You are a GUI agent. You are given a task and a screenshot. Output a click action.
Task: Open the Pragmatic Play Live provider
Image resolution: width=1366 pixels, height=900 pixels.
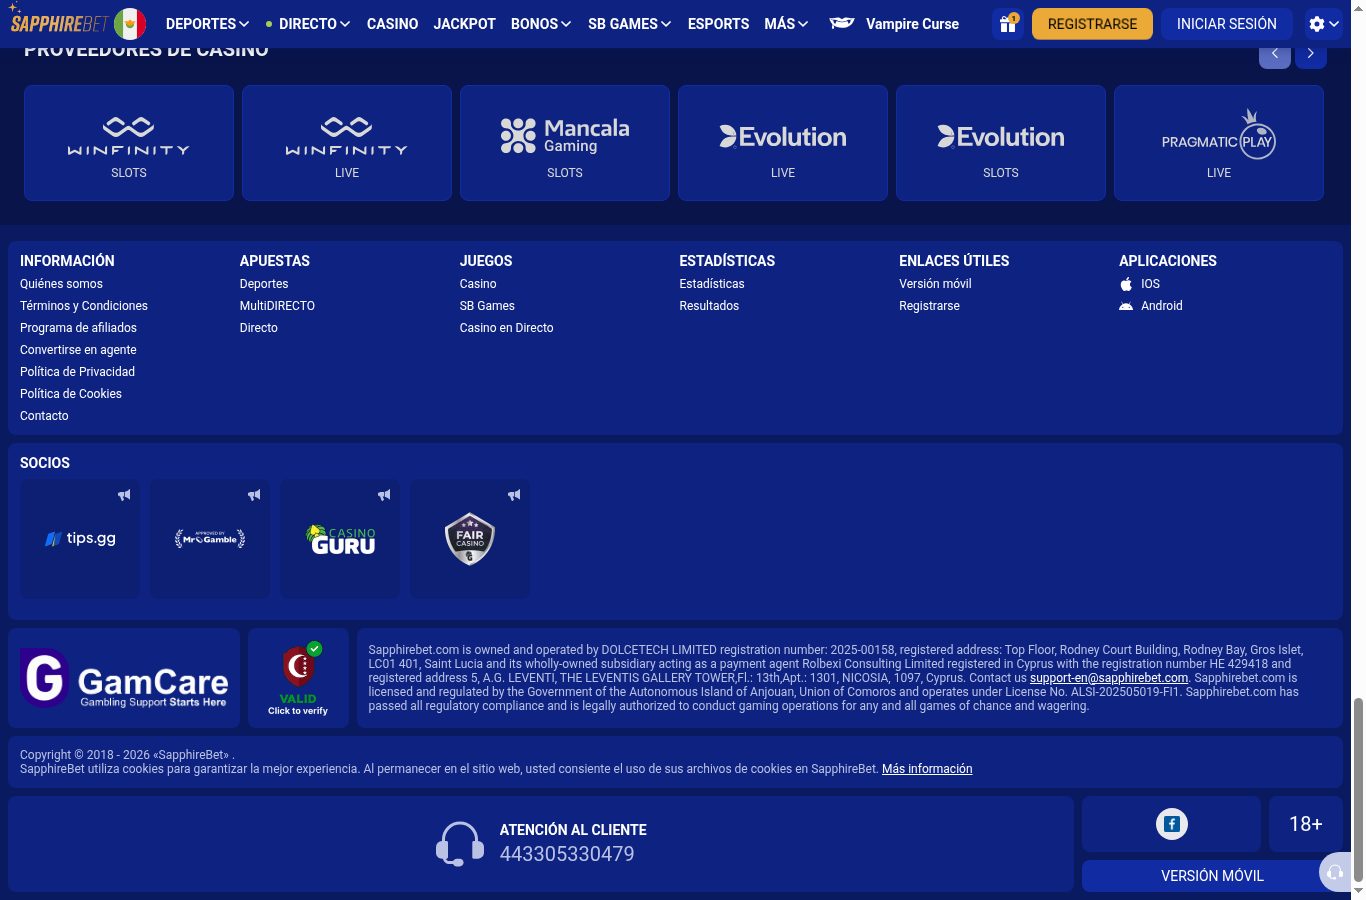point(1219,143)
